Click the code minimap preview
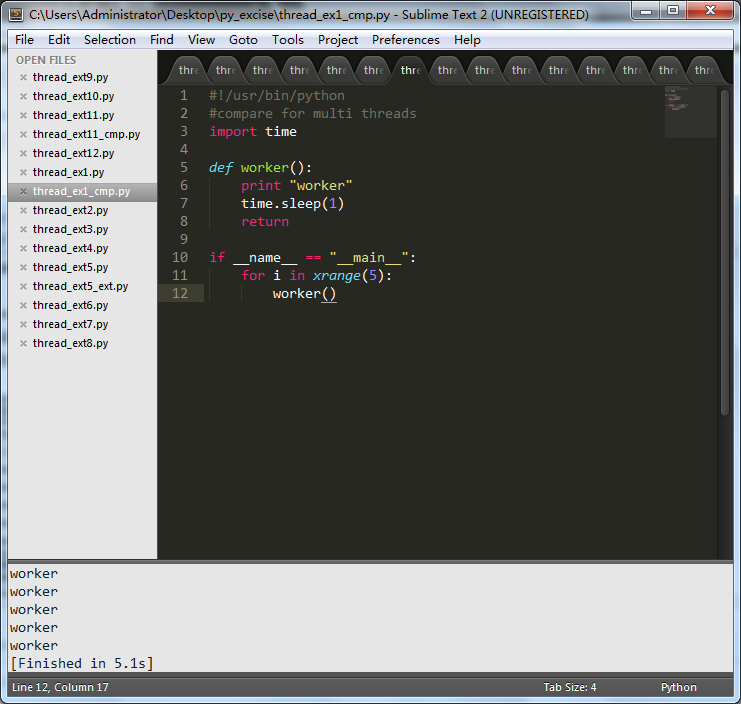Screen dimensions: 741x704 pos(690,110)
